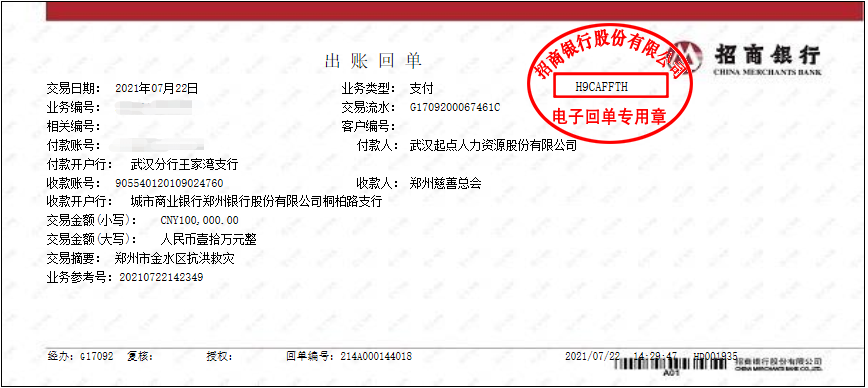
Task: Select transaction serial G1709200067461C
Action: (x=454, y=107)
